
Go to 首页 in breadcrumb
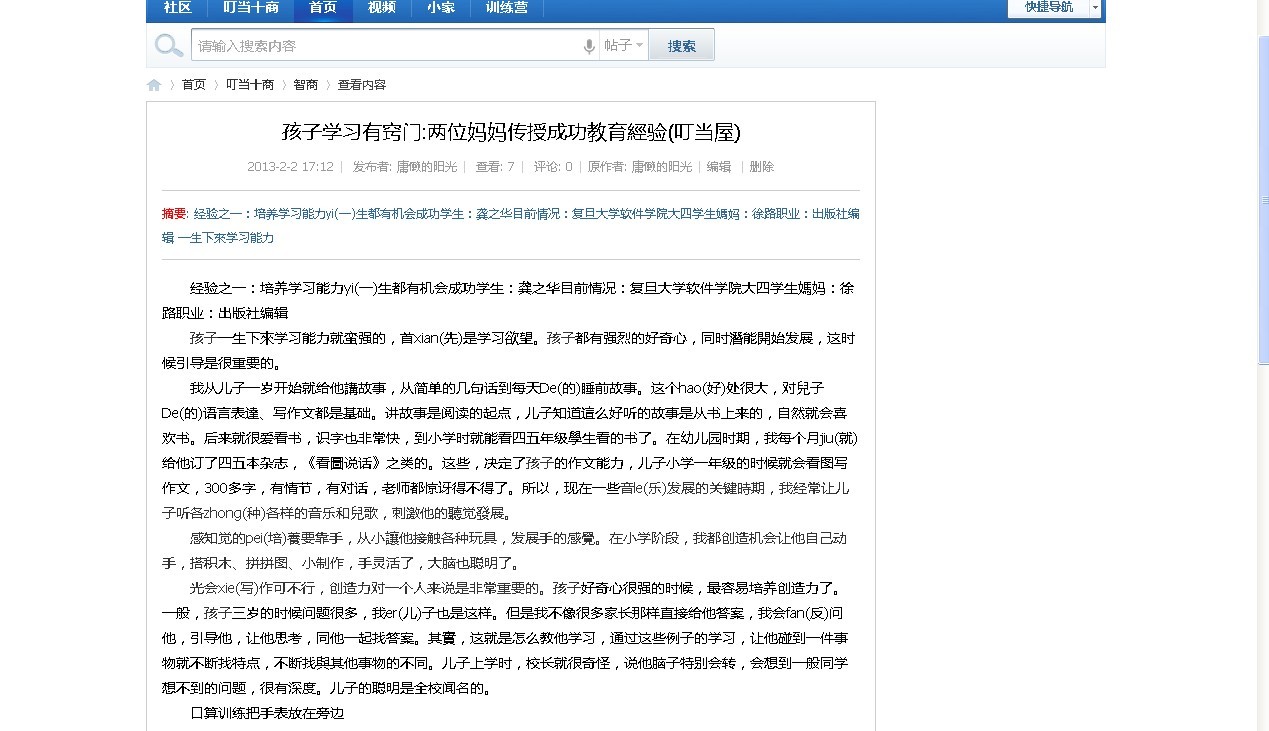coord(194,85)
